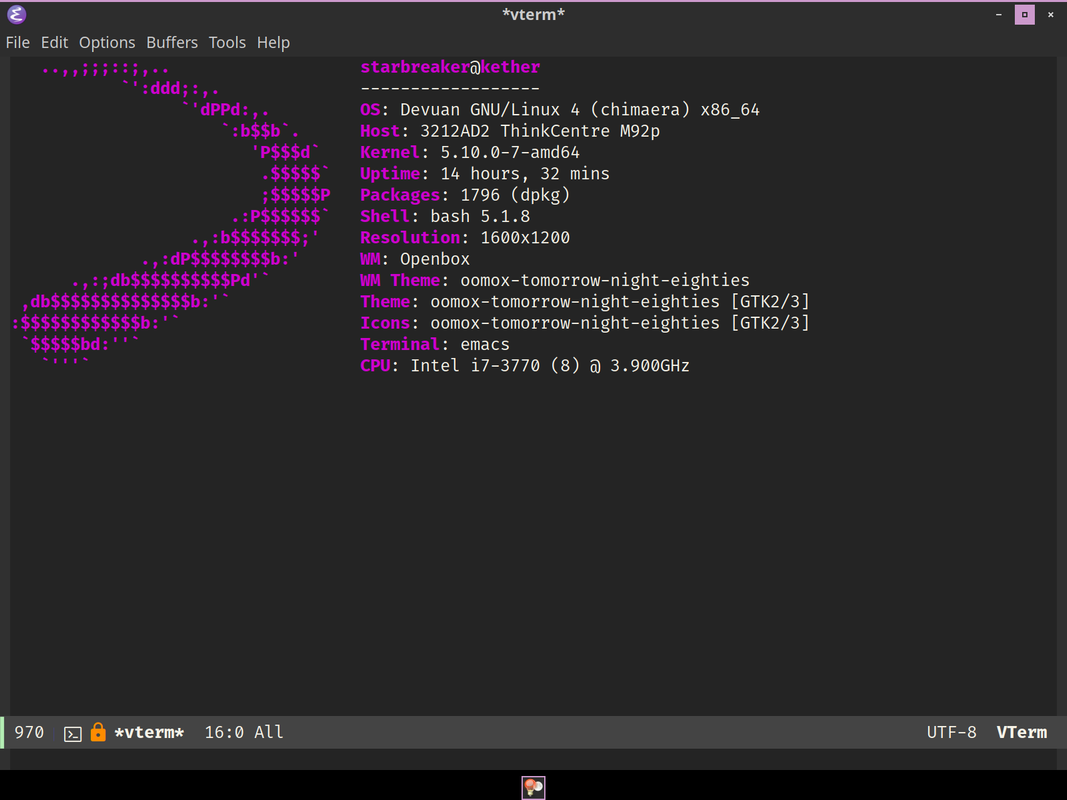Click the WM Theme line
Screen dimensions: 1067x800
click(x=555, y=280)
